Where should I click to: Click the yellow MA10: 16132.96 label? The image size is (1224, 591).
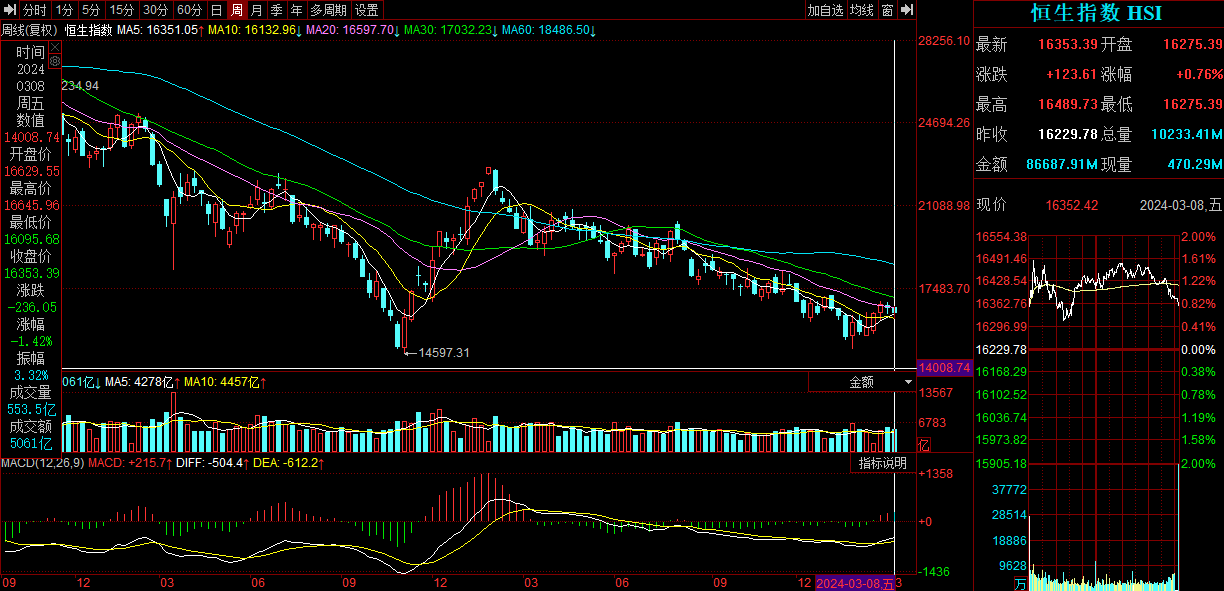click(252, 30)
